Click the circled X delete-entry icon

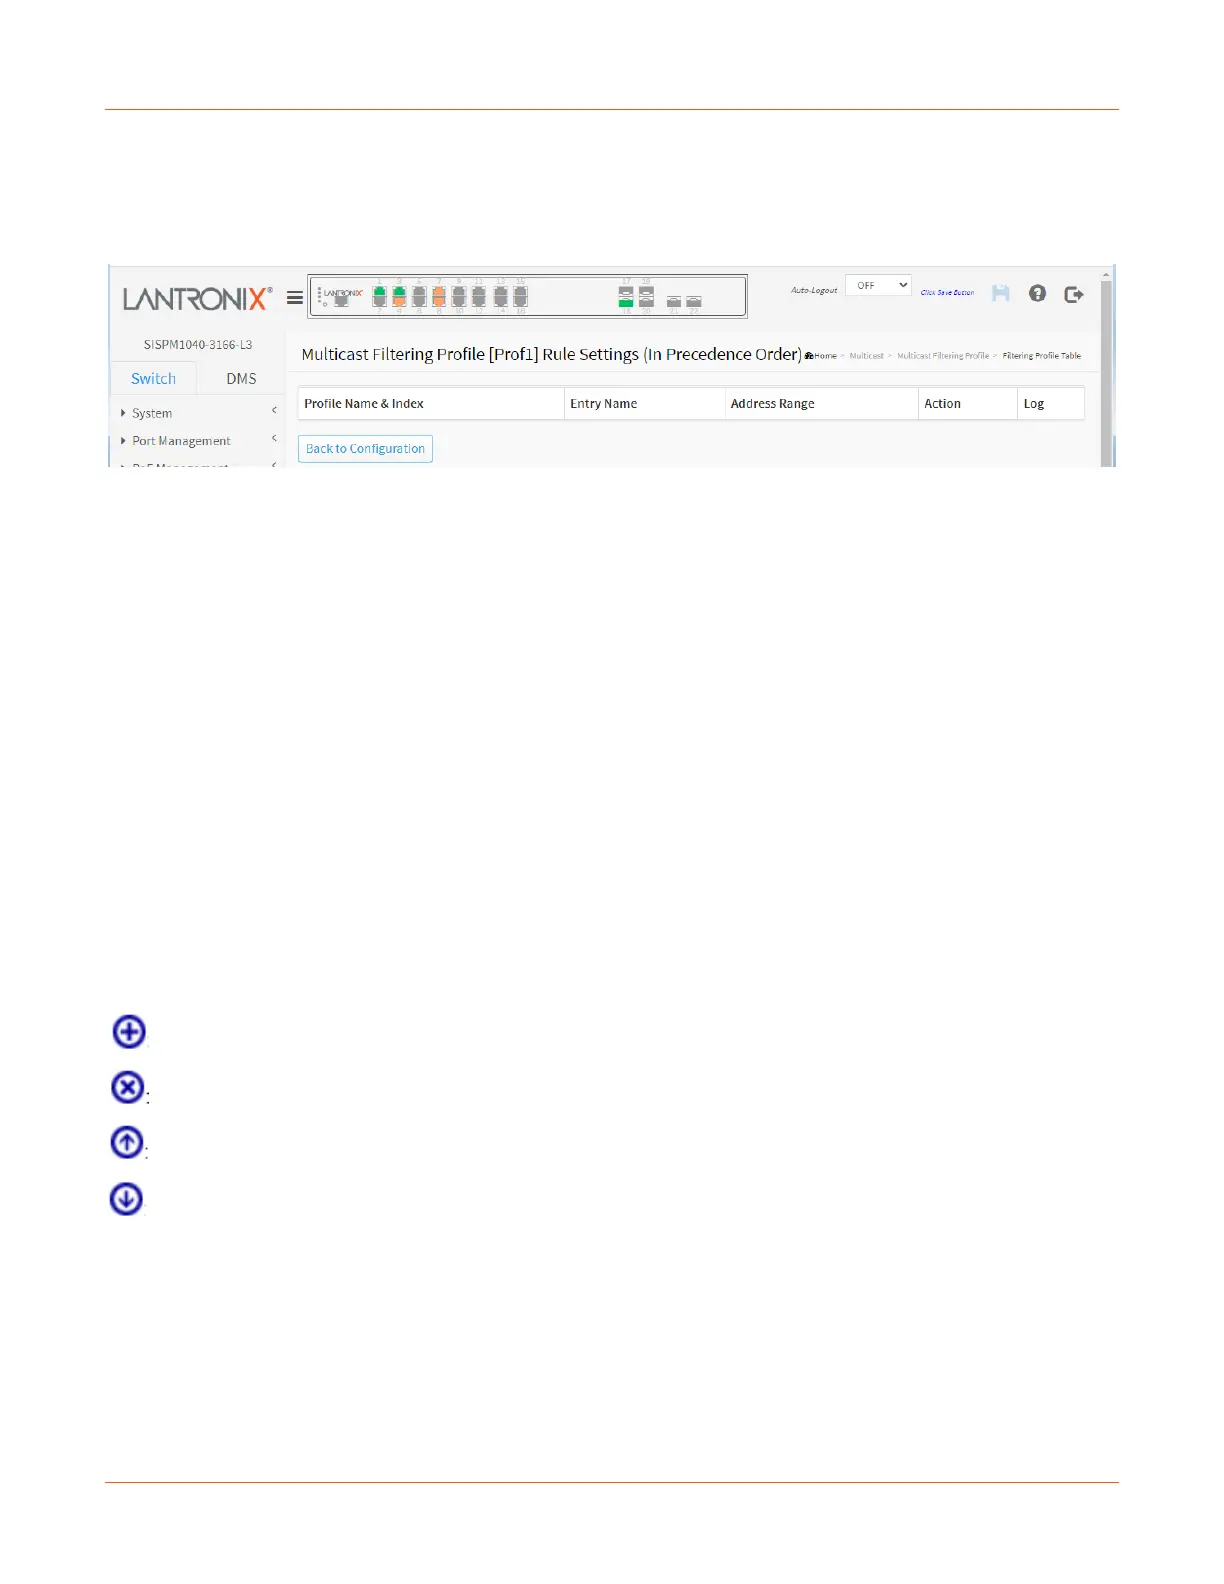[x=127, y=1087]
